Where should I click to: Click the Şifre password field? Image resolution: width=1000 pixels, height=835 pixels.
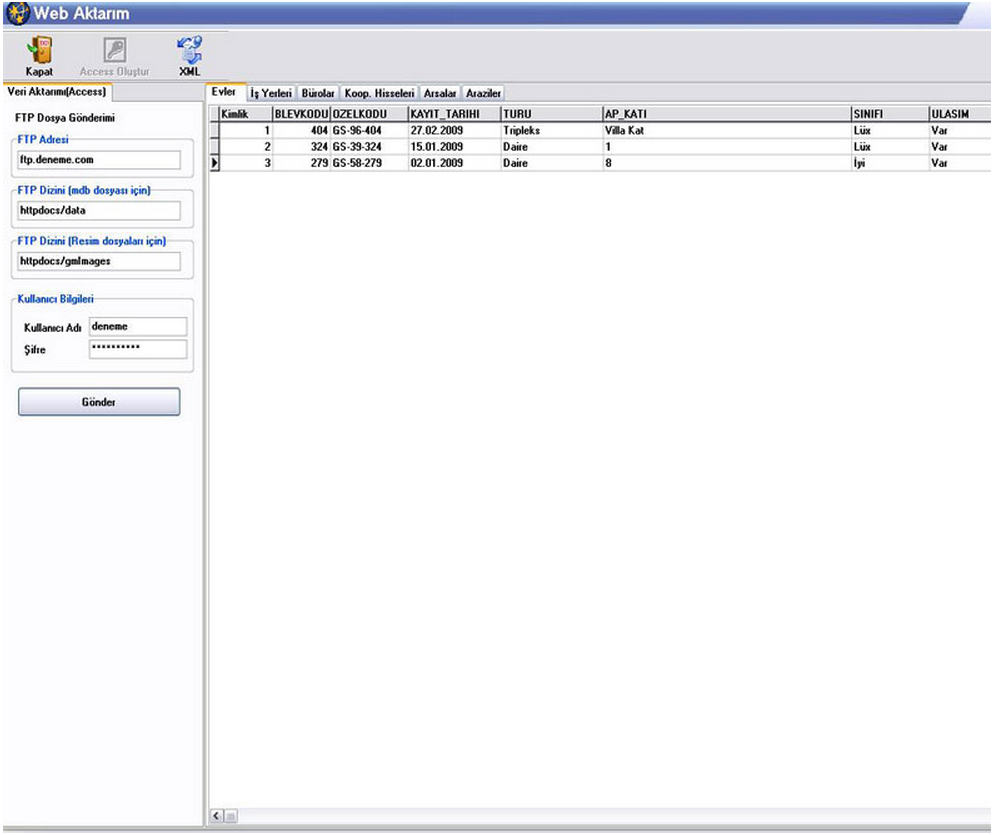point(138,348)
